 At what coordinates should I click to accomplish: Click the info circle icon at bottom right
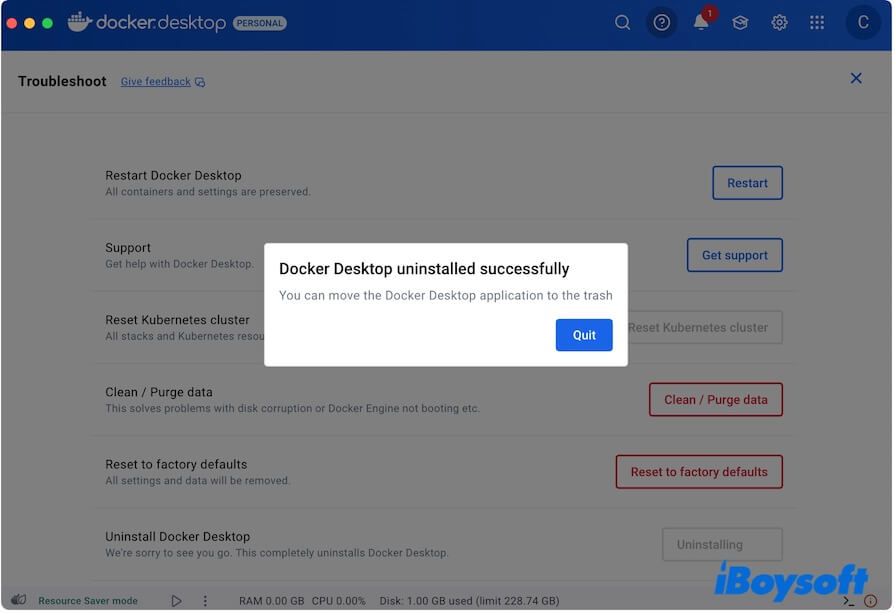click(872, 602)
